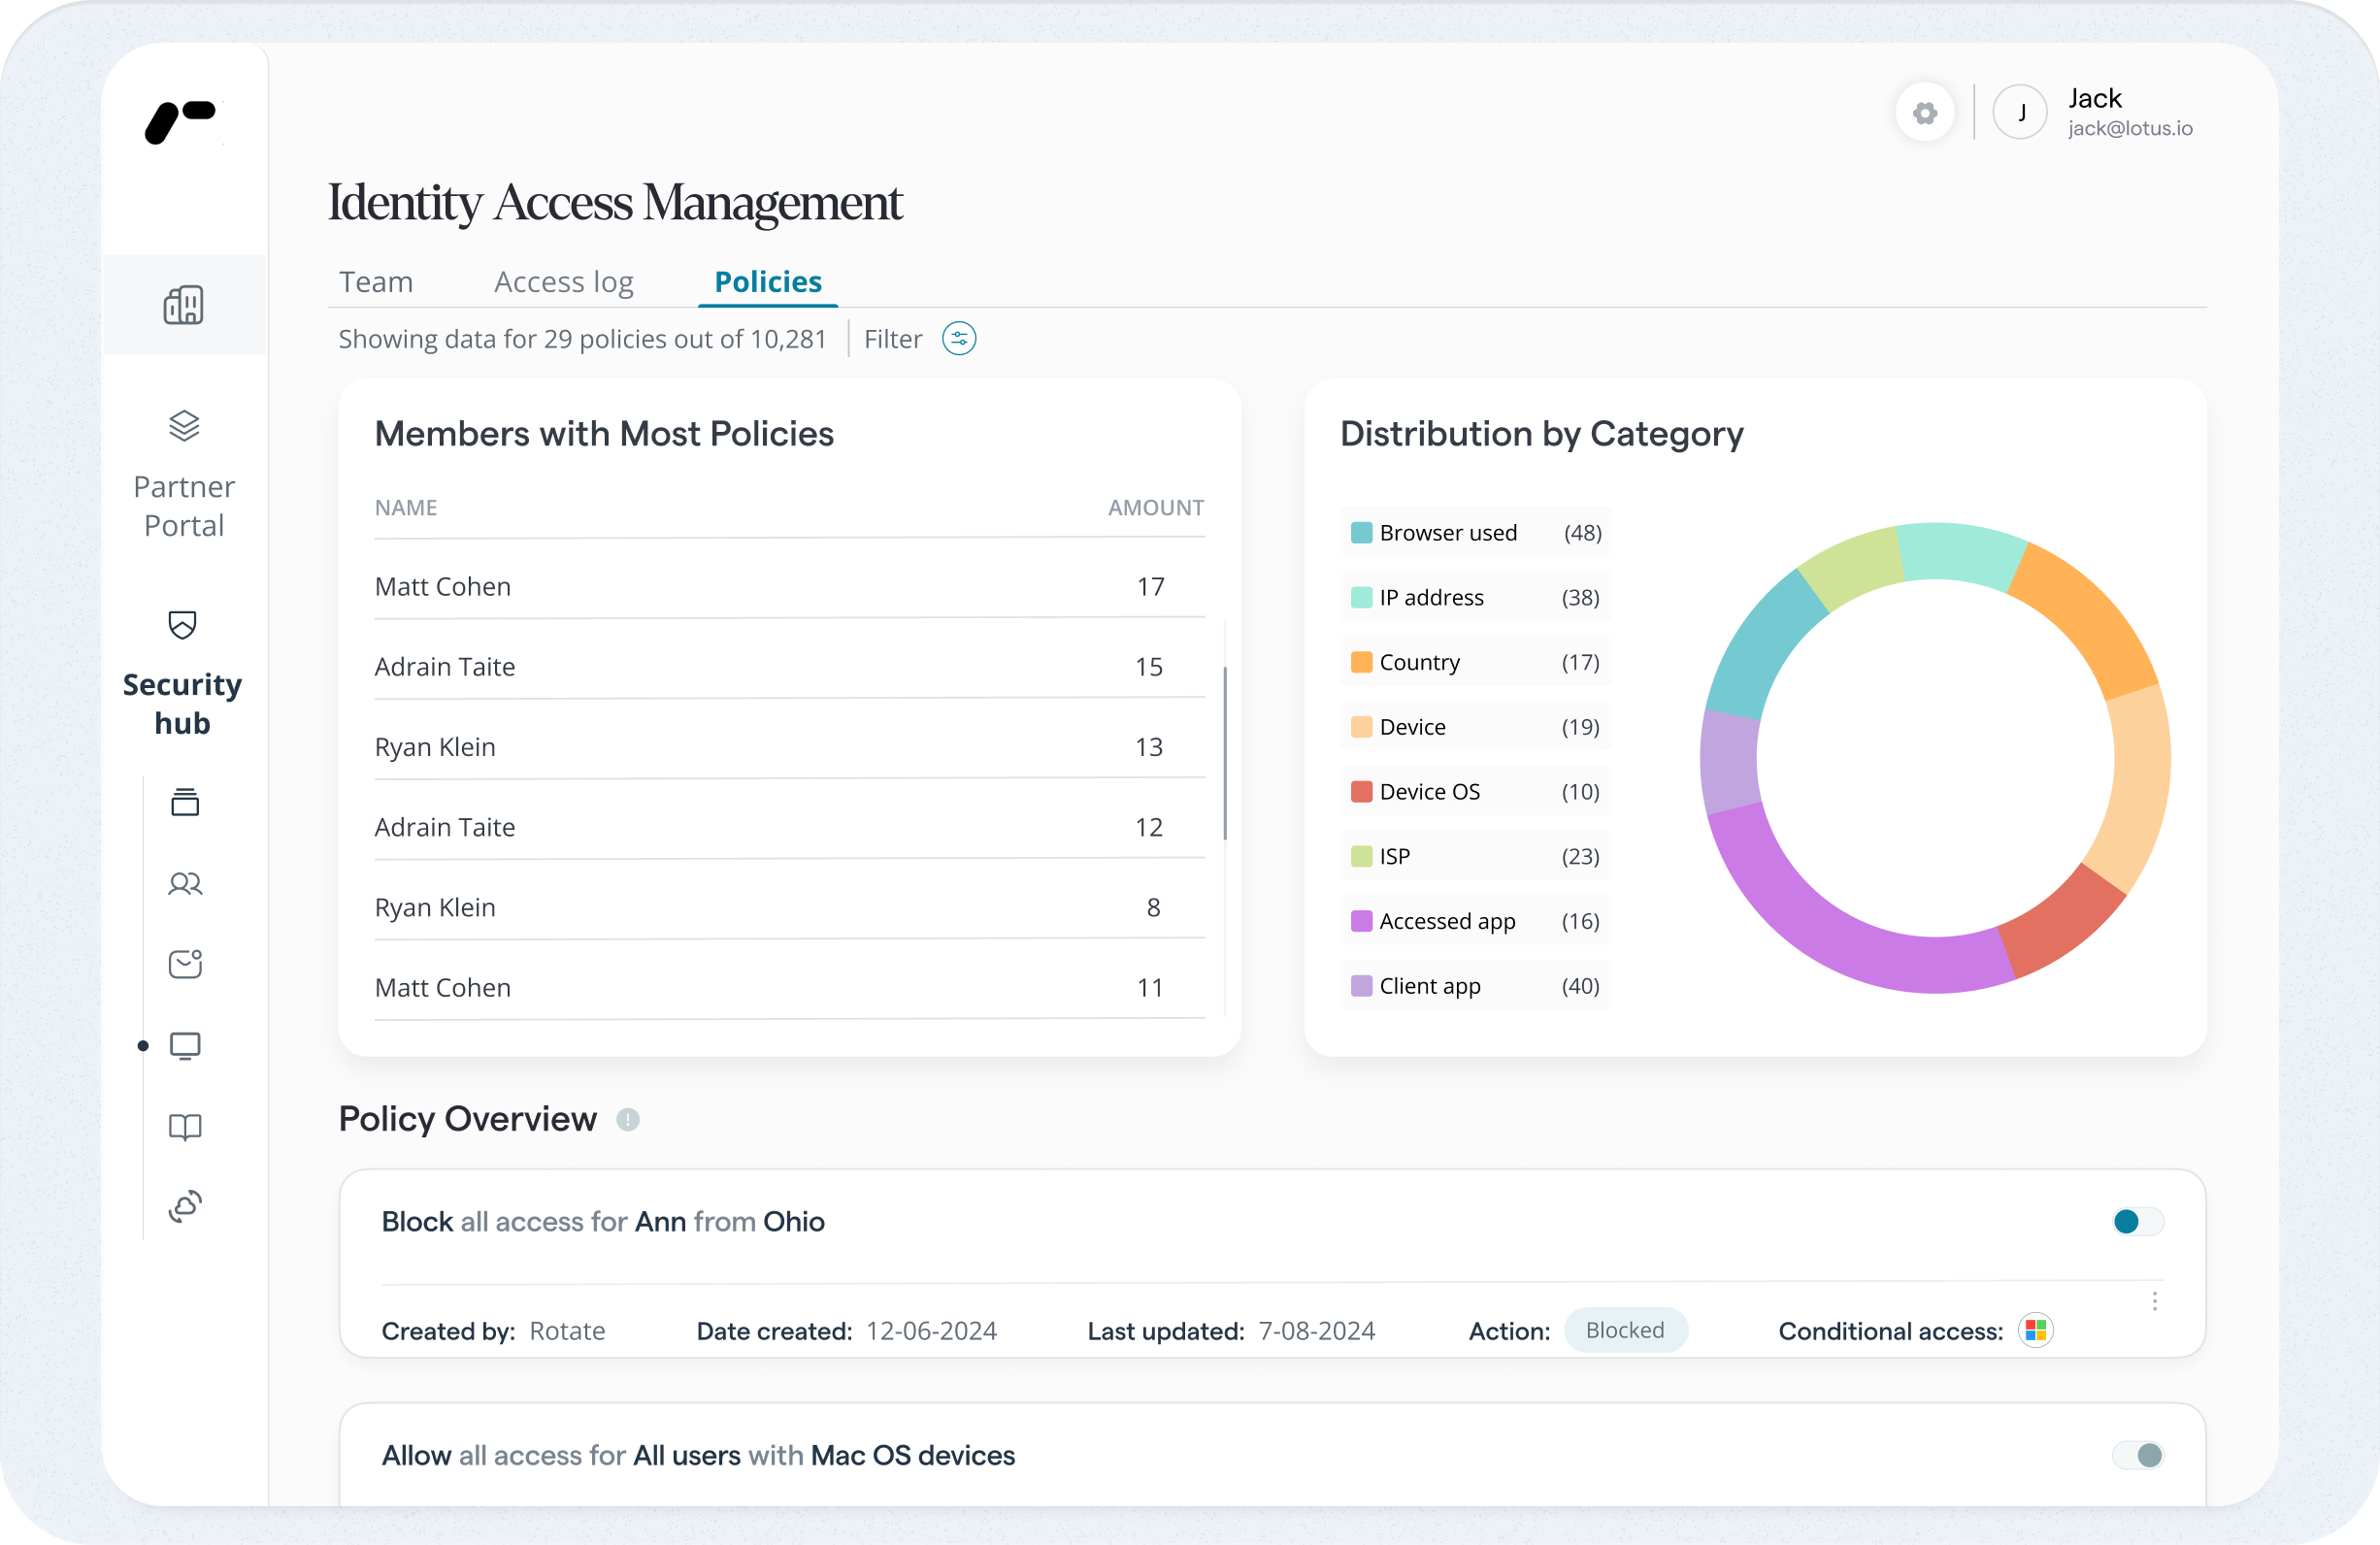Switch to the Access log tab
The image size is (2380, 1545).
pos(563,282)
